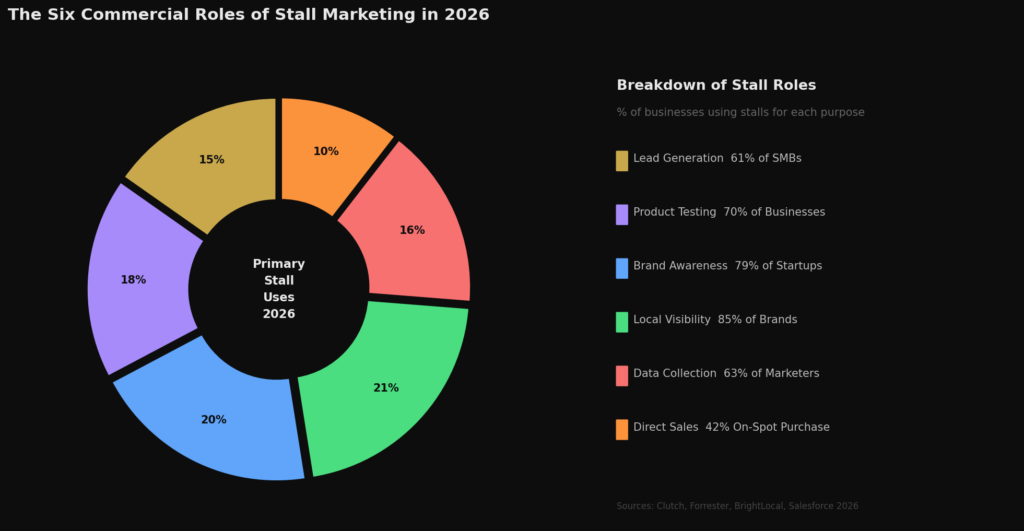The height and width of the screenshot is (531, 1024).
Task: Click the 'Brand Awareness 79% of Startups' label
Action: pyautogui.click(x=728, y=266)
